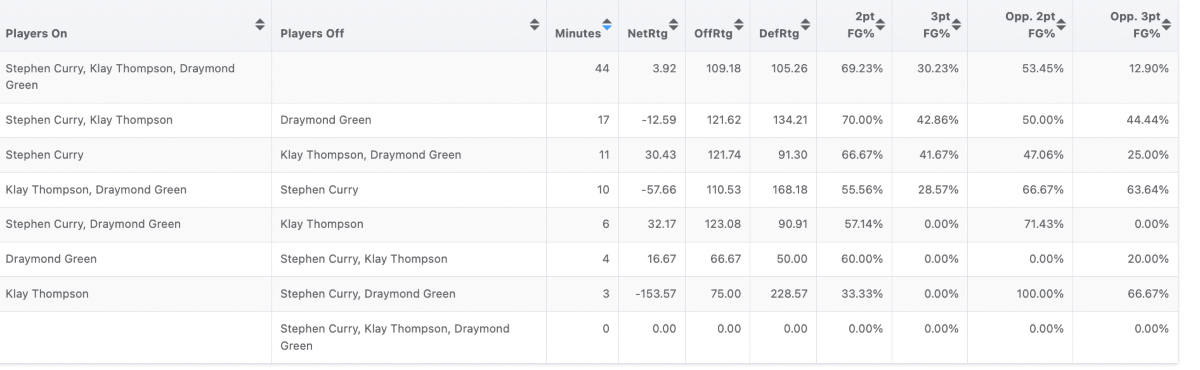
Task: Click the -57.66 NetRtg cell
Action: pos(660,189)
